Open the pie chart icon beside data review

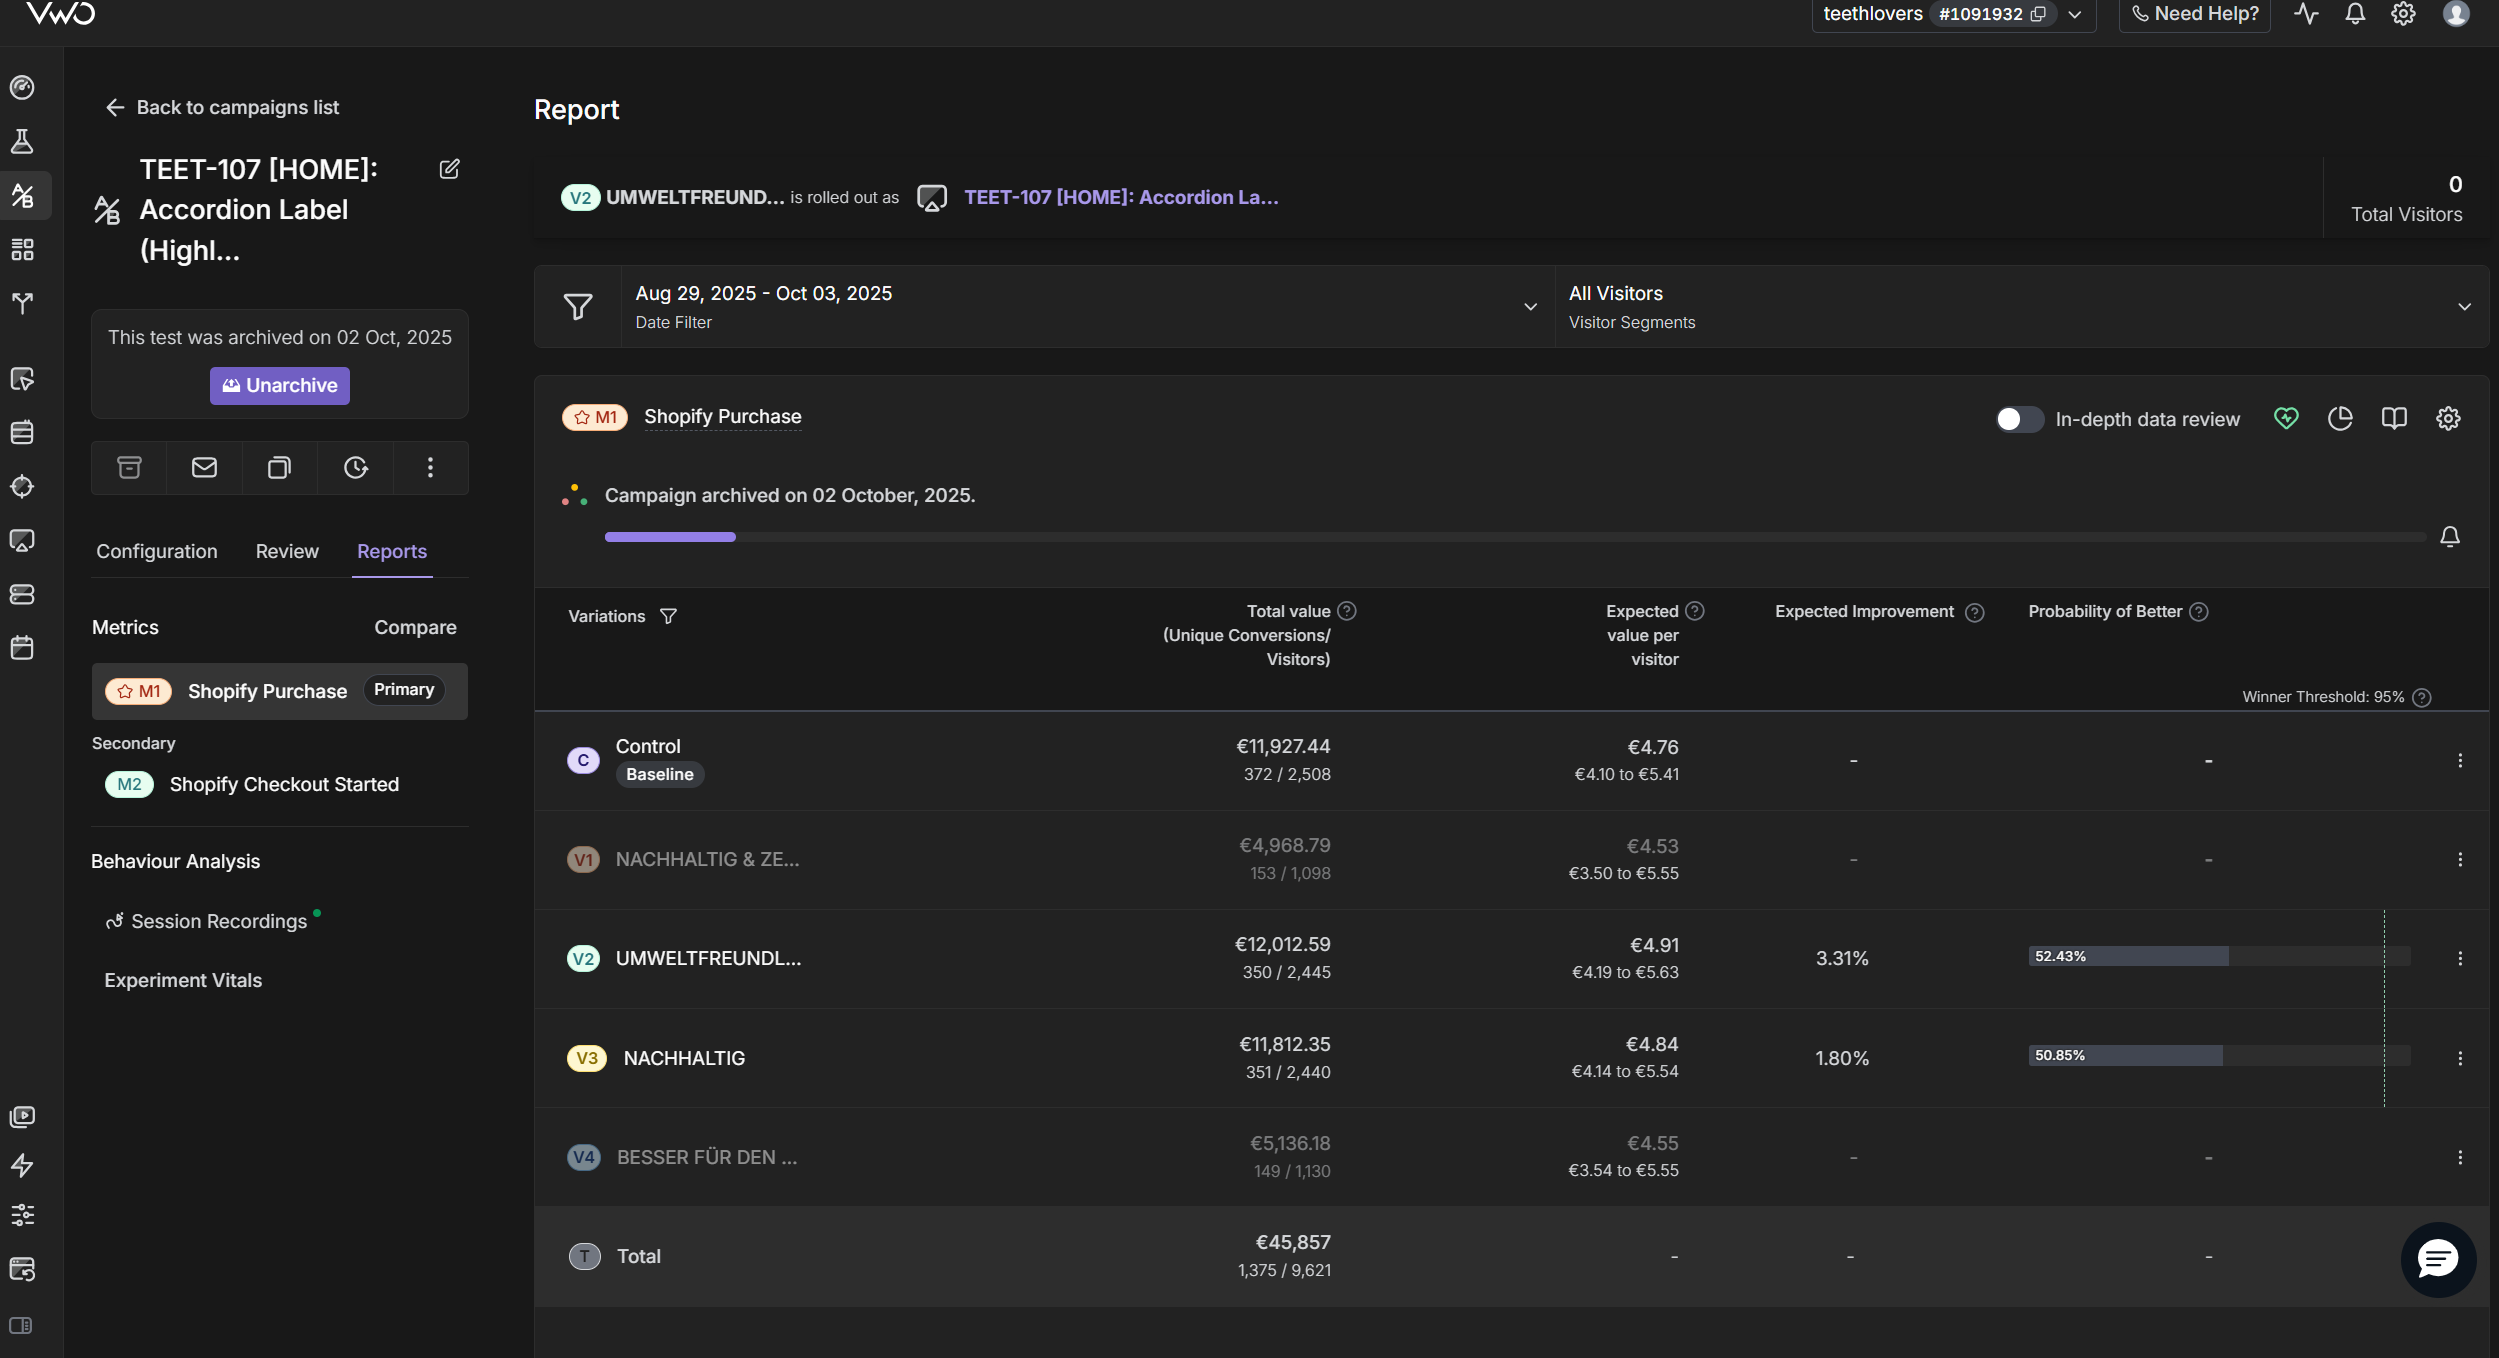[x=2340, y=418]
